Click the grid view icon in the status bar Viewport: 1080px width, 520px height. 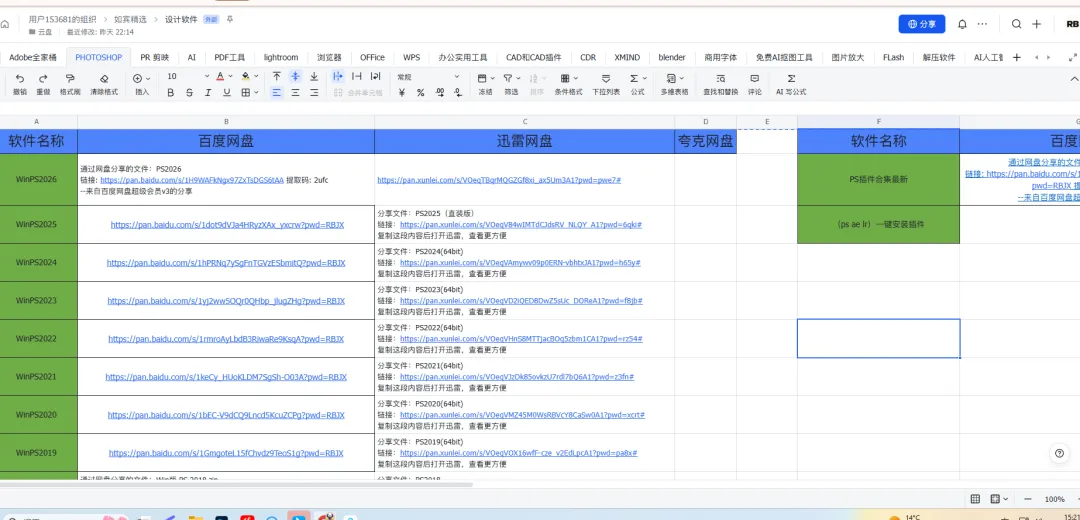[x=975, y=499]
